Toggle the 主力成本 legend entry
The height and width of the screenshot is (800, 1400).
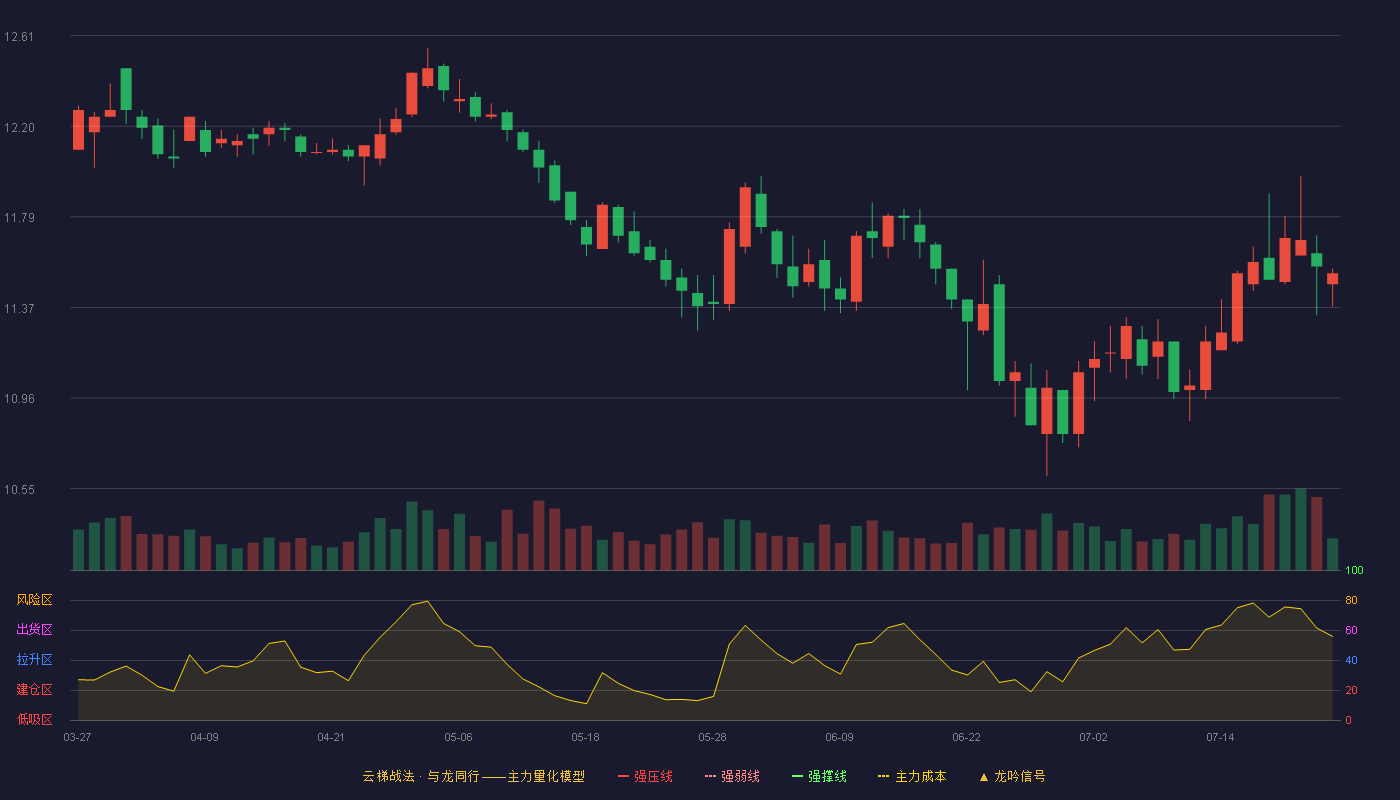pos(912,776)
